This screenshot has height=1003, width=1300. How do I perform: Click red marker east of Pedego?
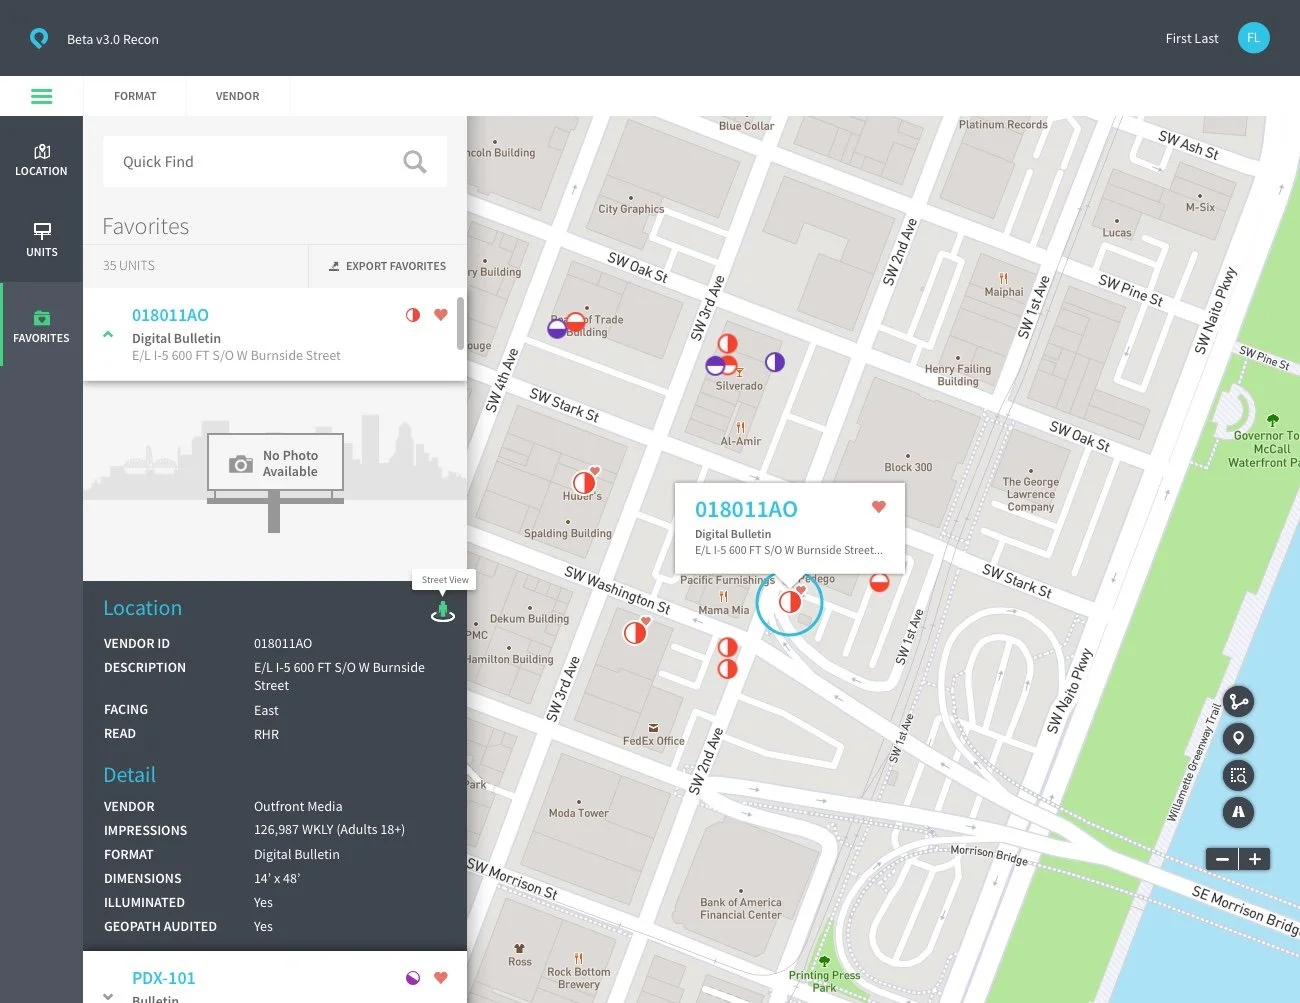pos(879,582)
